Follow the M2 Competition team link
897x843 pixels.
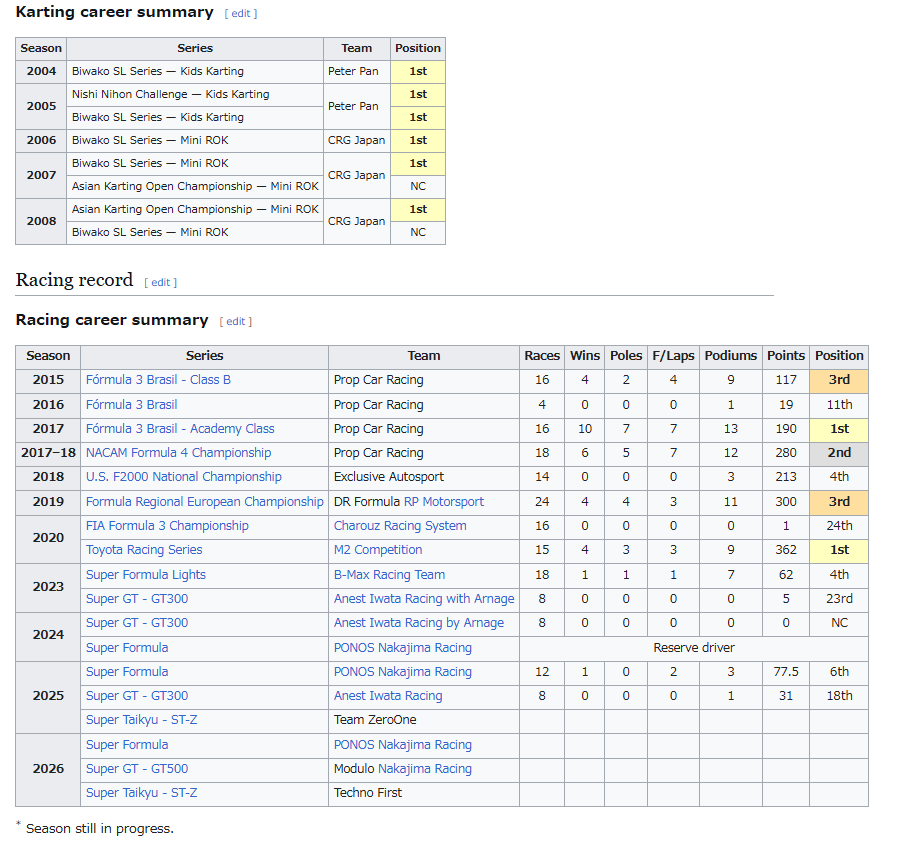click(378, 550)
